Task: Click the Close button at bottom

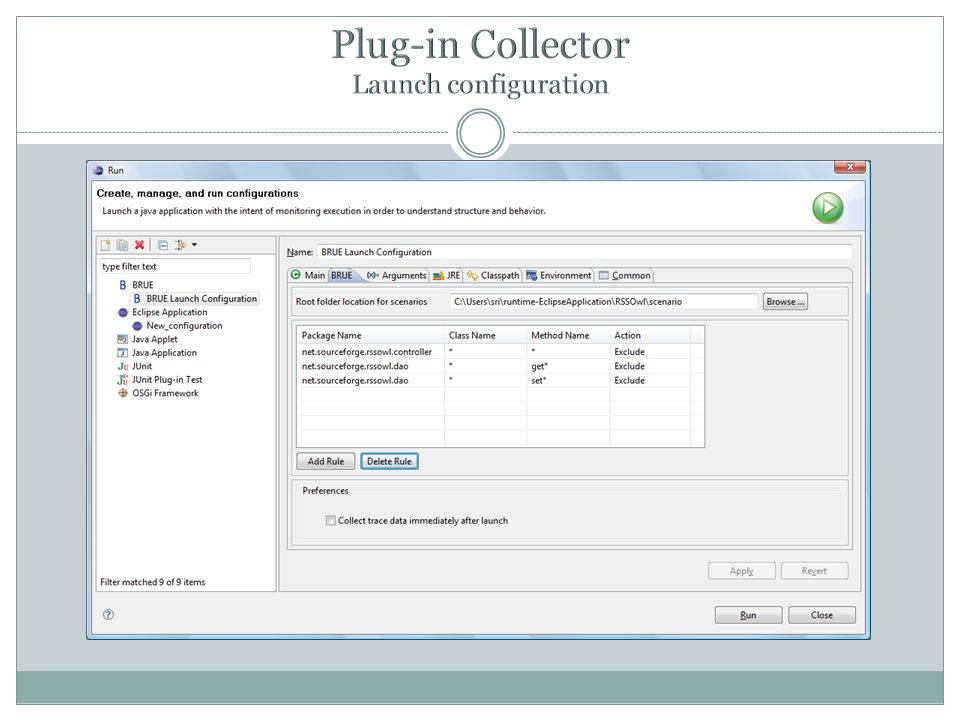Action: (x=822, y=615)
